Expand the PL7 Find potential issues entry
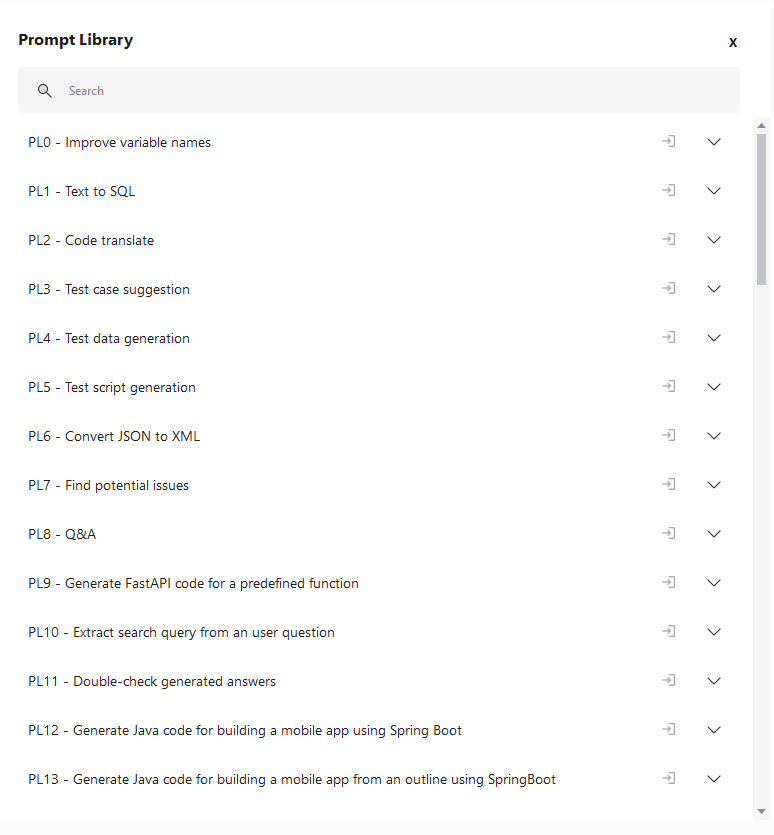Image resolution: width=774 pixels, height=835 pixels. pos(714,485)
